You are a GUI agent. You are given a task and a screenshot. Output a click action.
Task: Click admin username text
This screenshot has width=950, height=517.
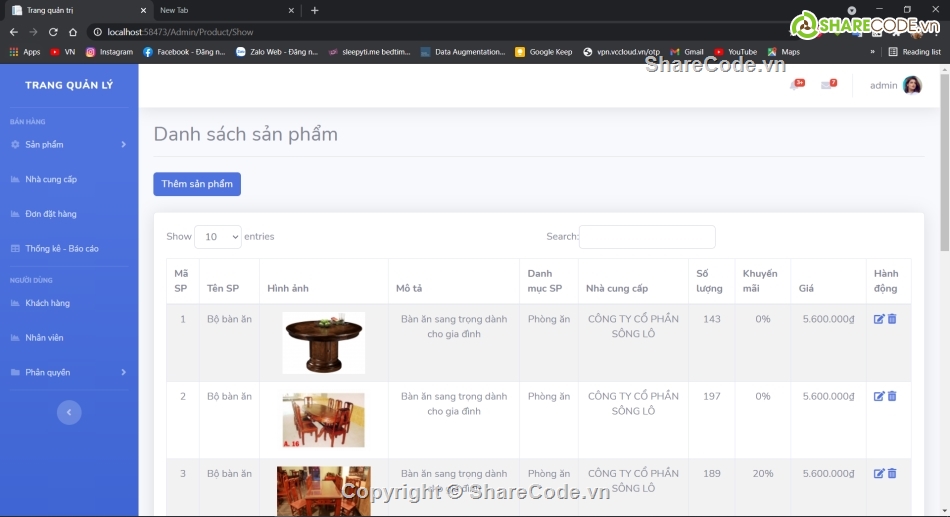(x=883, y=85)
